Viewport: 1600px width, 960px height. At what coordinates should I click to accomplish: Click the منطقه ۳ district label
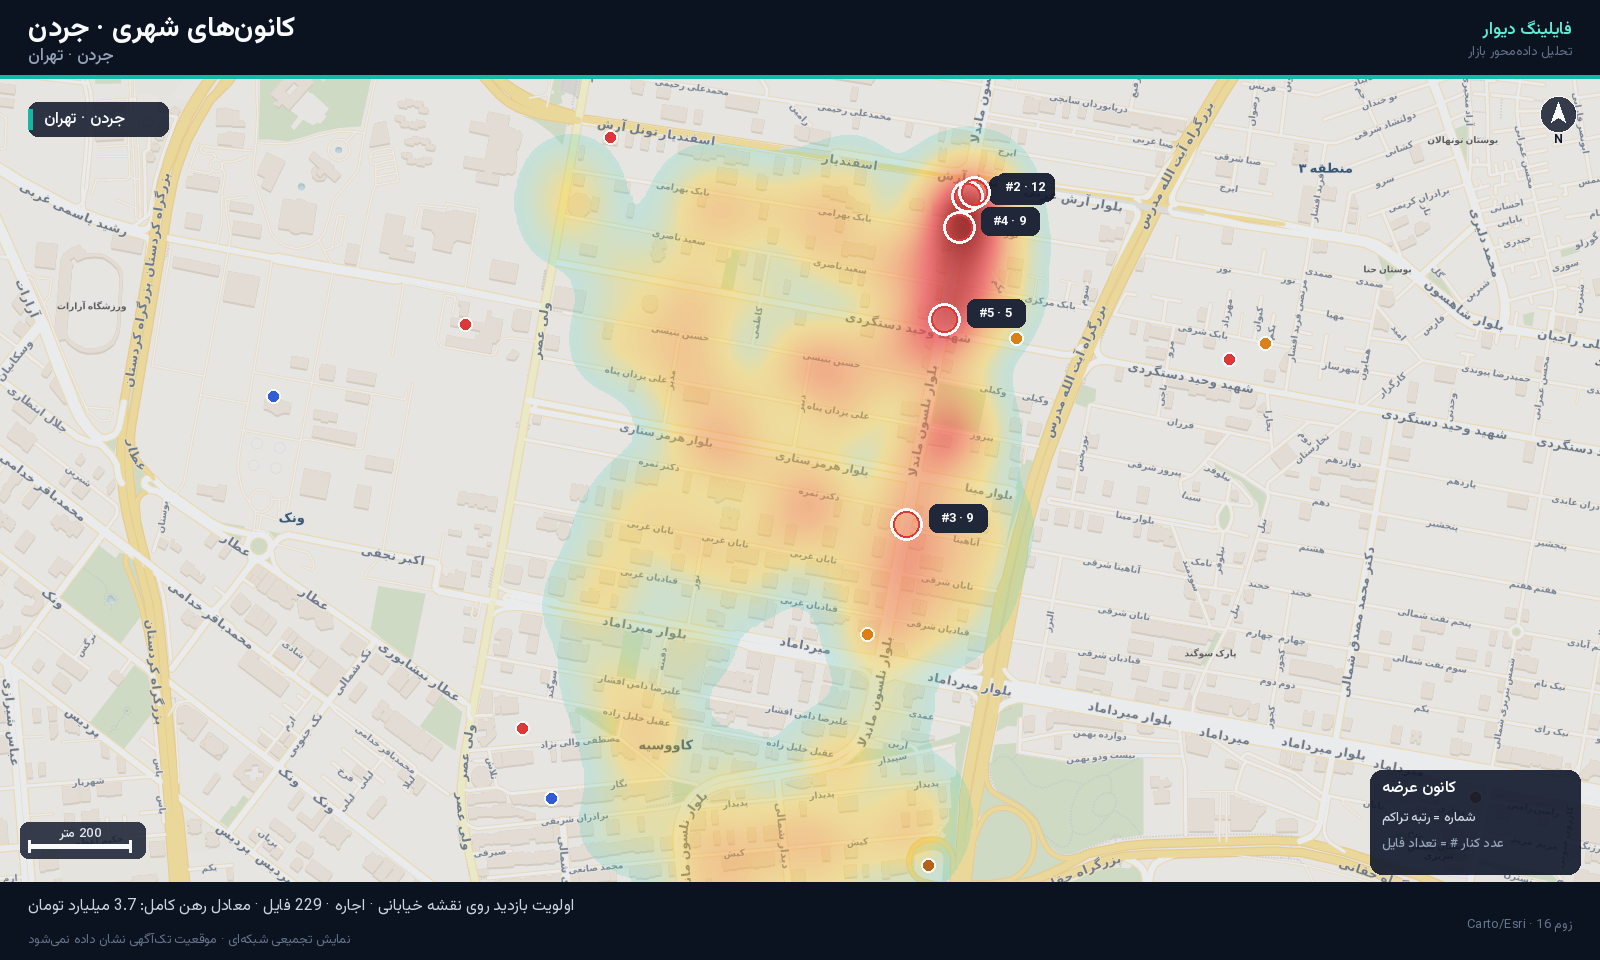pos(1325,168)
